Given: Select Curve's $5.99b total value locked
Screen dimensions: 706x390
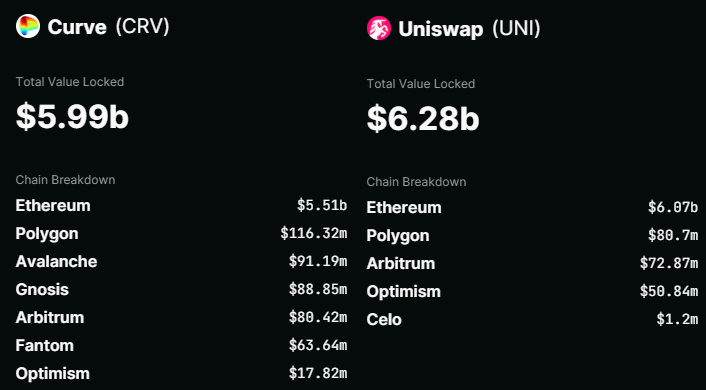Looking at the screenshot, I should pos(72,117).
